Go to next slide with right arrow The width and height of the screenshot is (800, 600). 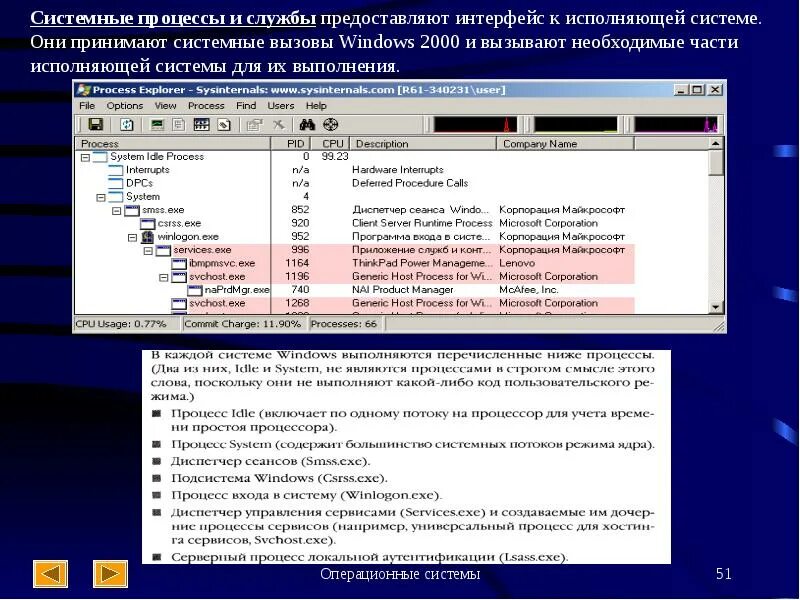click(x=110, y=574)
